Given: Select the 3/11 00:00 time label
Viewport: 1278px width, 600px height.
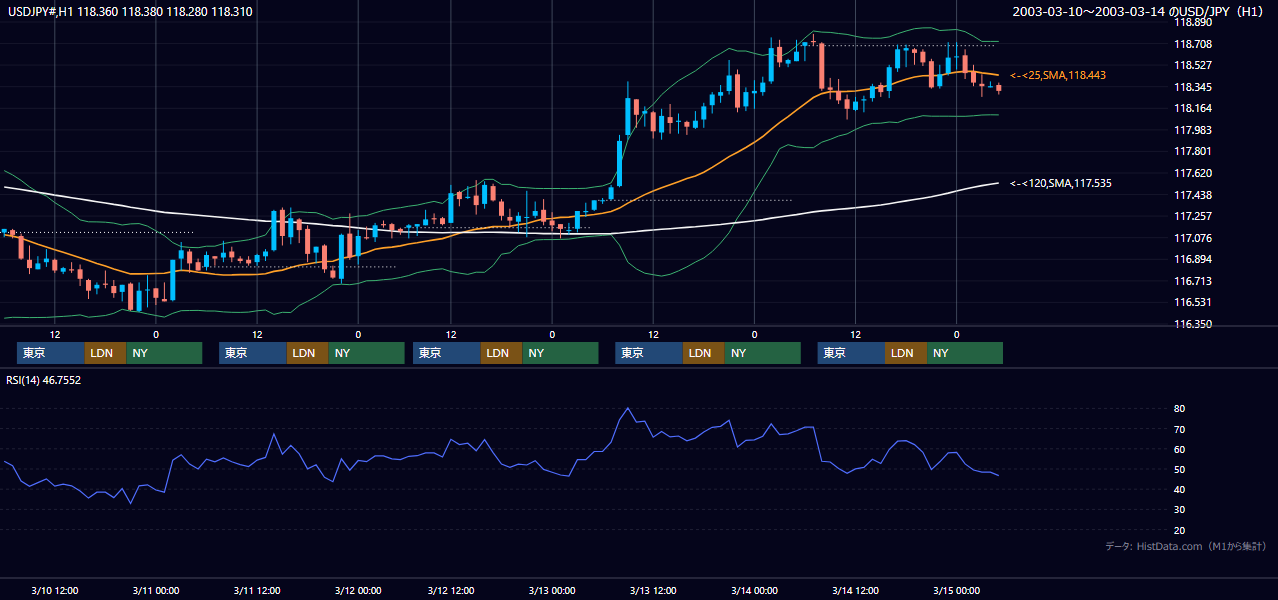Looking at the screenshot, I should click(155, 590).
